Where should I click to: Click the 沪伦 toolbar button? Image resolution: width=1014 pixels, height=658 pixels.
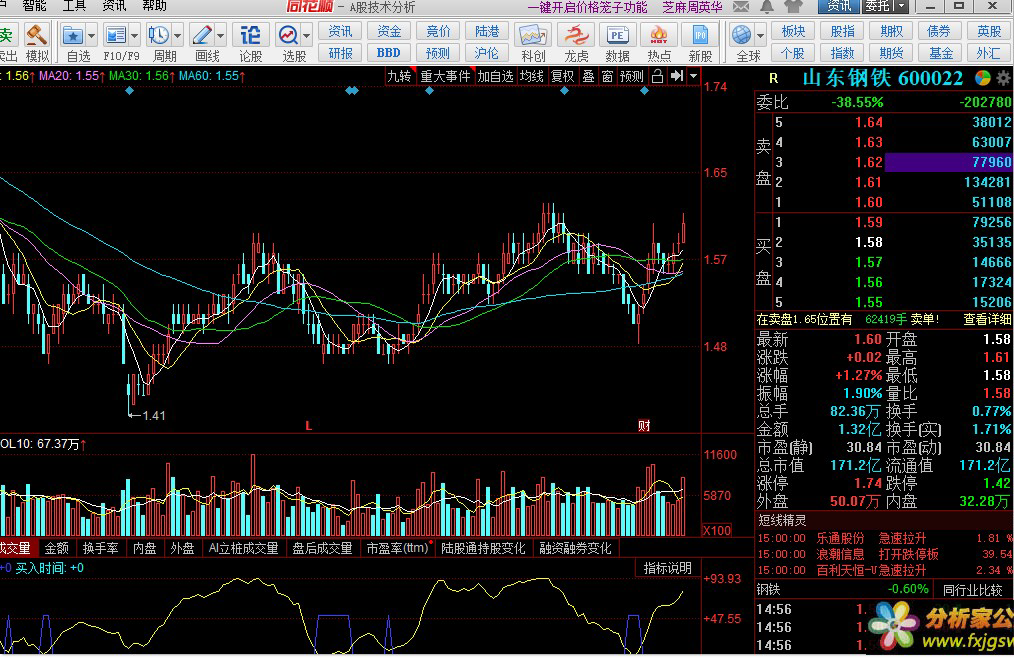(x=486, y=53)
